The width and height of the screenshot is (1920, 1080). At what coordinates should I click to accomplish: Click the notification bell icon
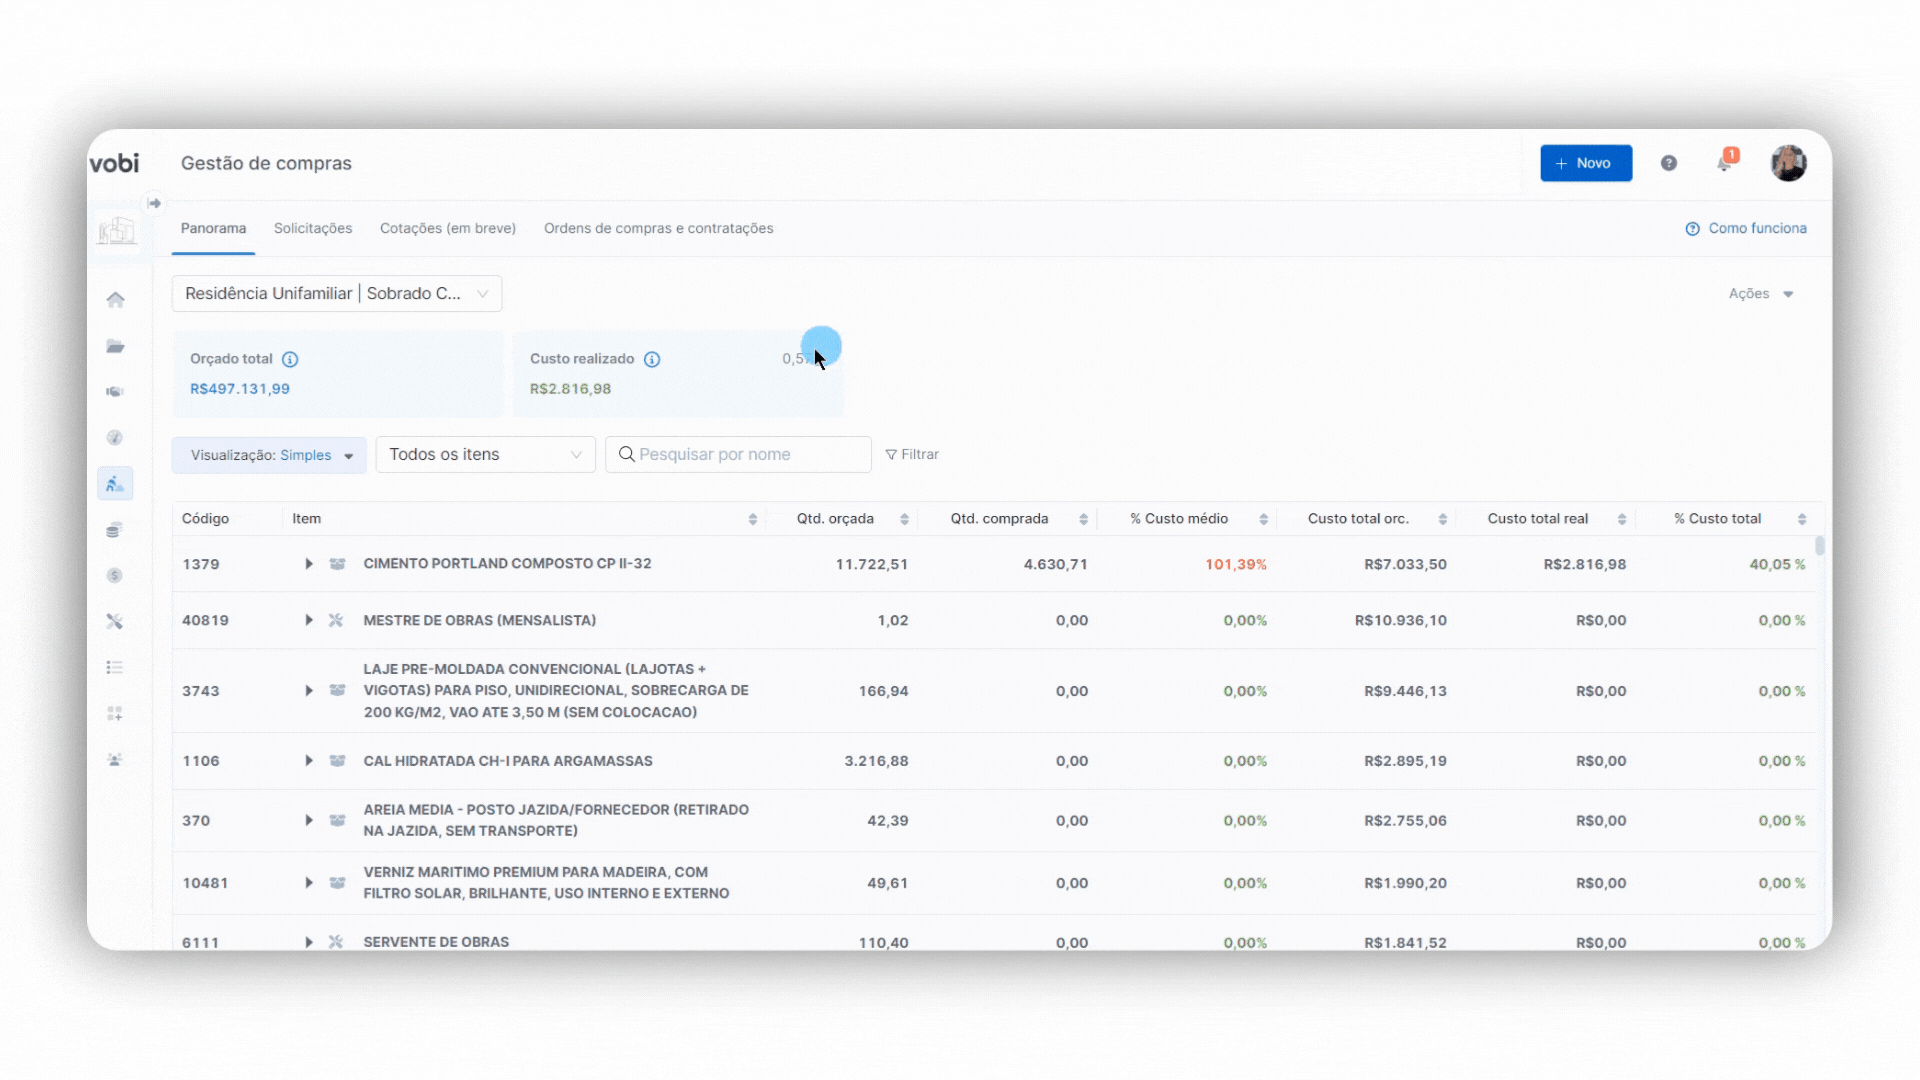(1725, 163)
